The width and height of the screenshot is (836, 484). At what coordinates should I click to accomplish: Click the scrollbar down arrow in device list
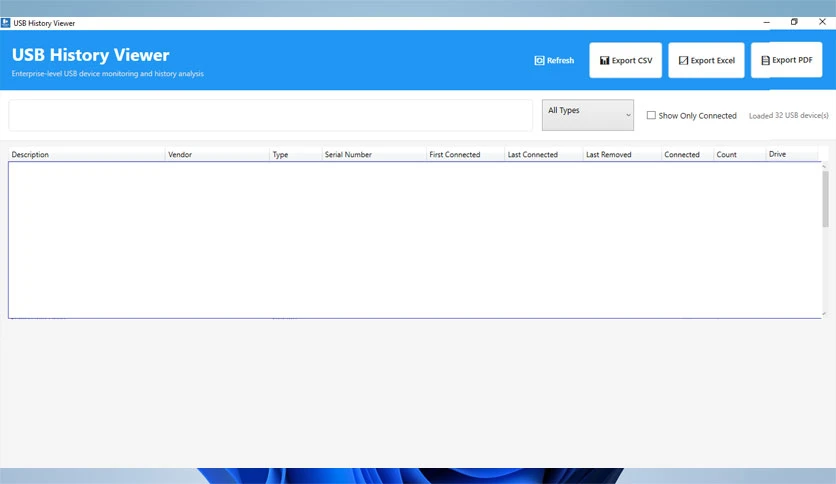[824, 313]
